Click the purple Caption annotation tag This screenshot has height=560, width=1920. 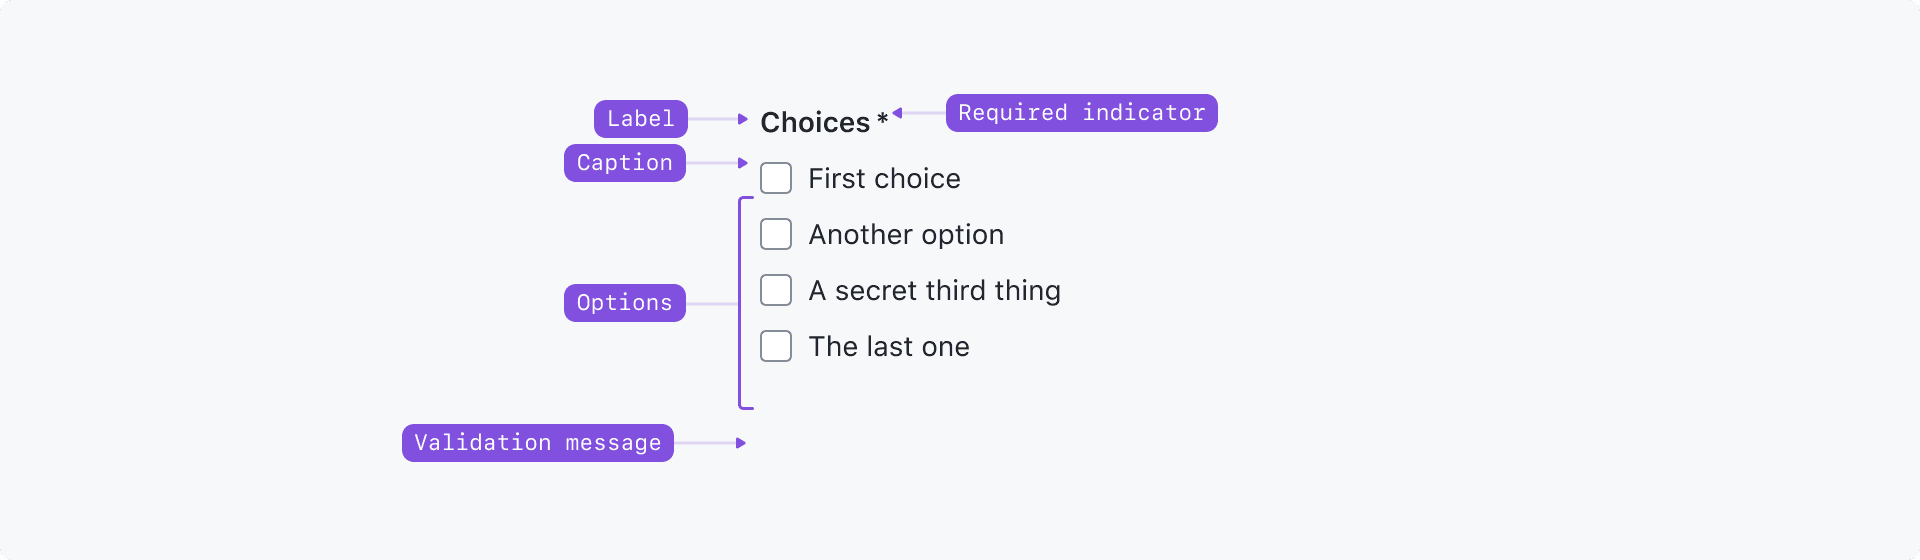(x=625, y=163)
